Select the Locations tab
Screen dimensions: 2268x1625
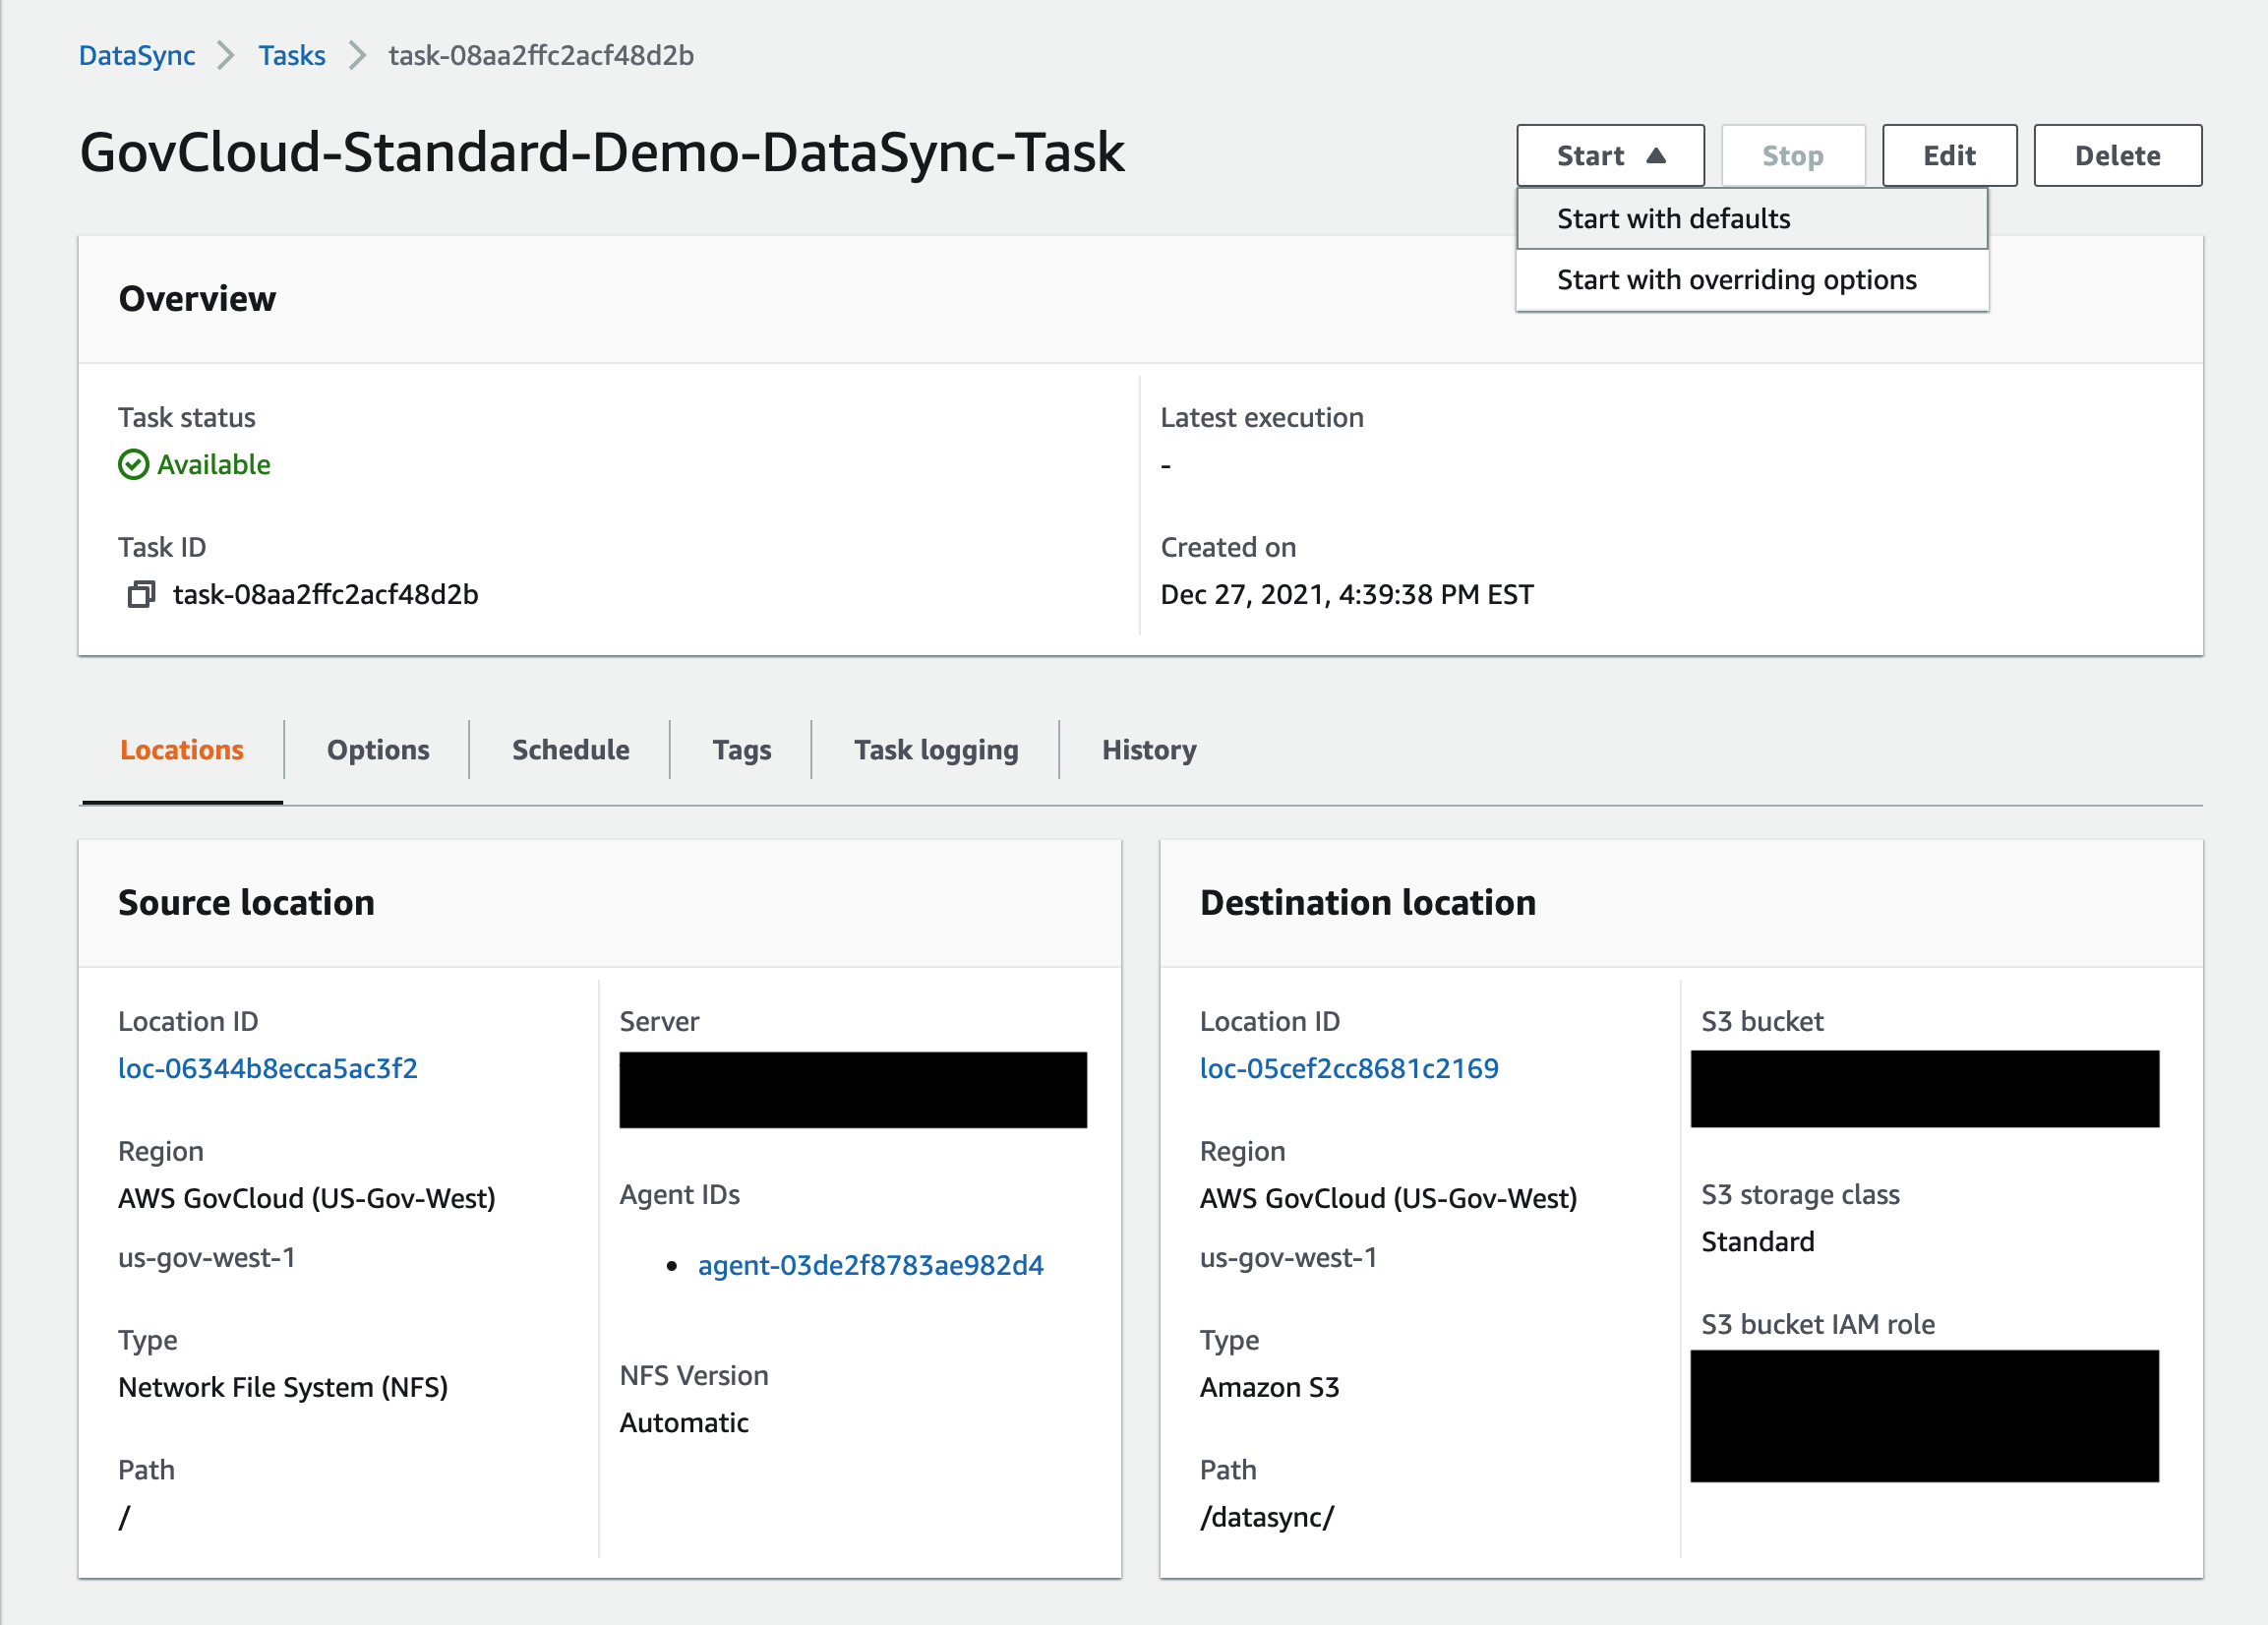pyautogui.click(x=182, y=750)
